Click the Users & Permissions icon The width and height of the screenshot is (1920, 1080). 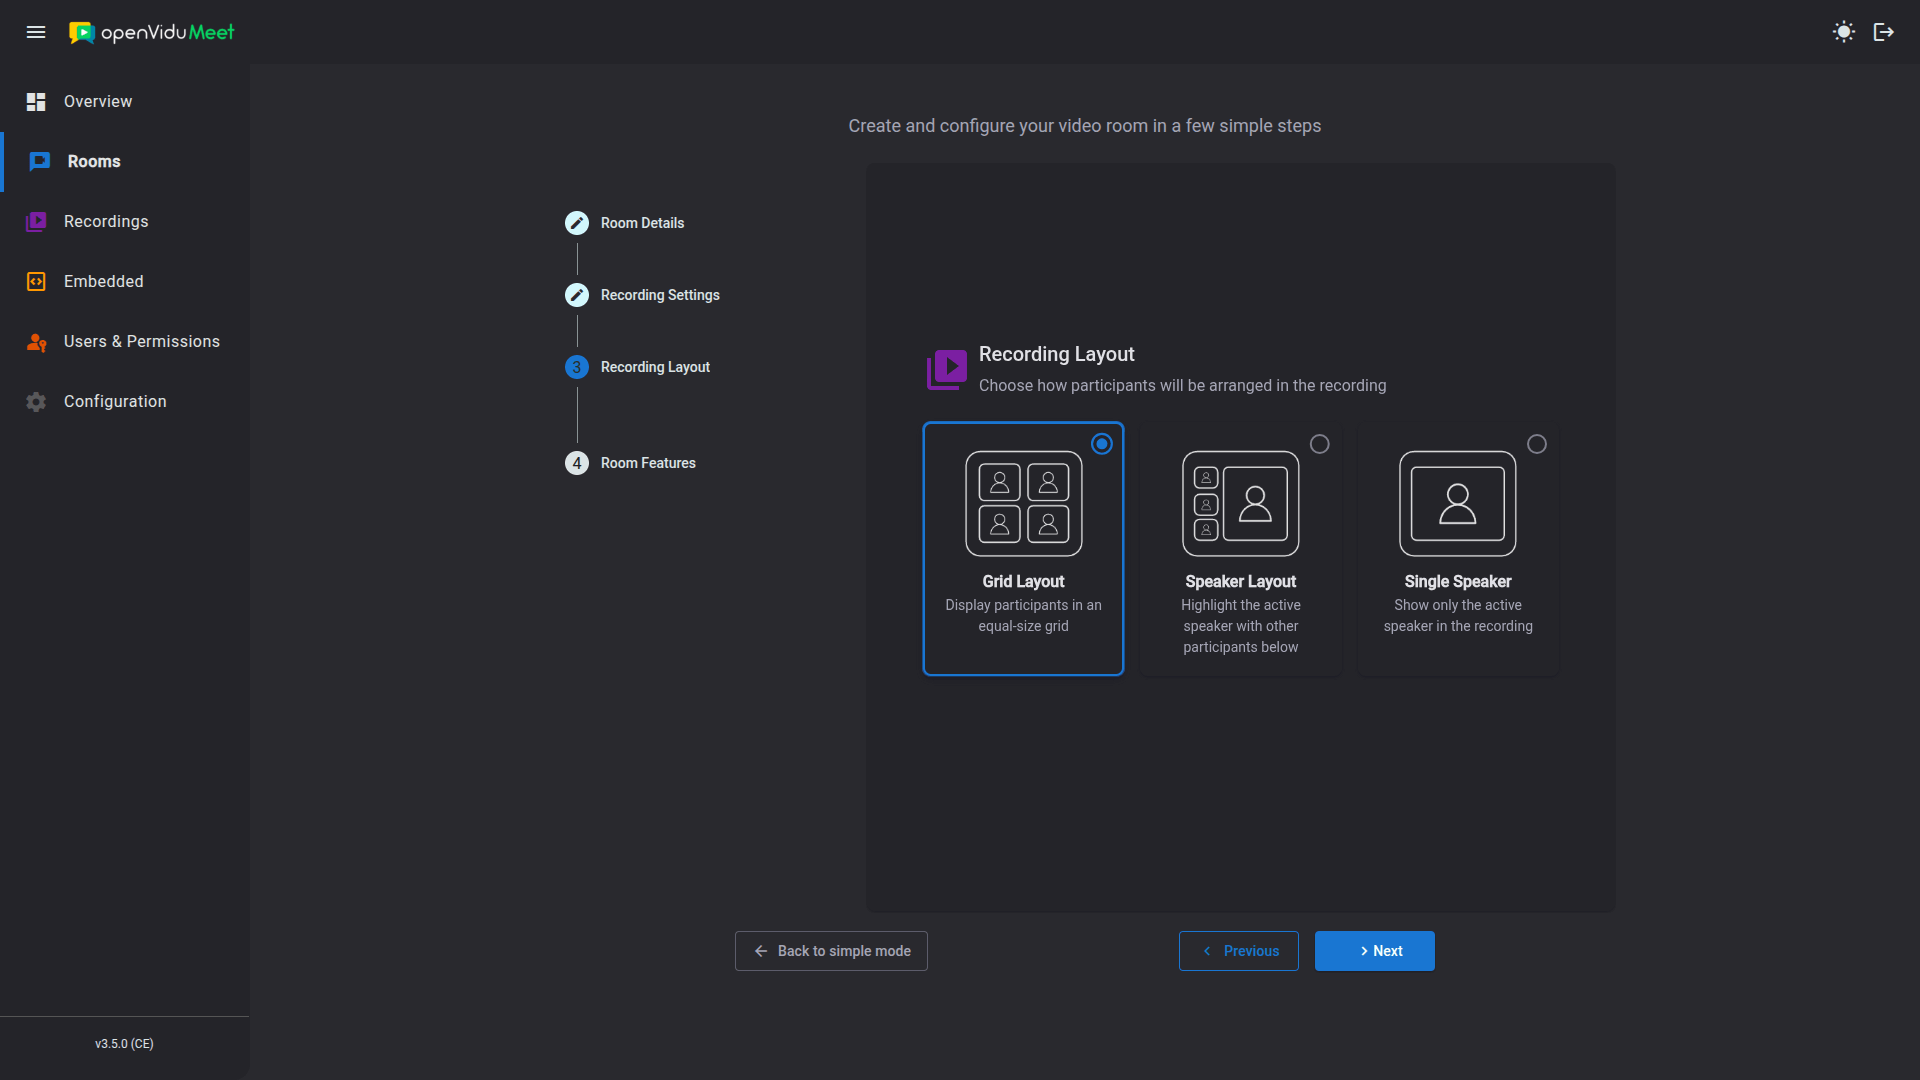click(x=36, y=342)
